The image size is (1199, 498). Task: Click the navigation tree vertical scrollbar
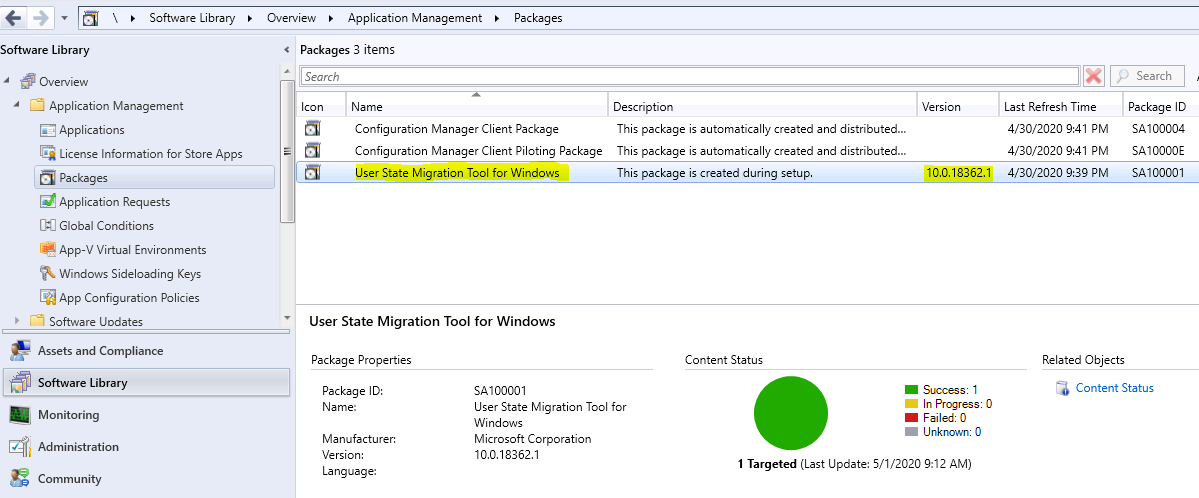(287, 151)
